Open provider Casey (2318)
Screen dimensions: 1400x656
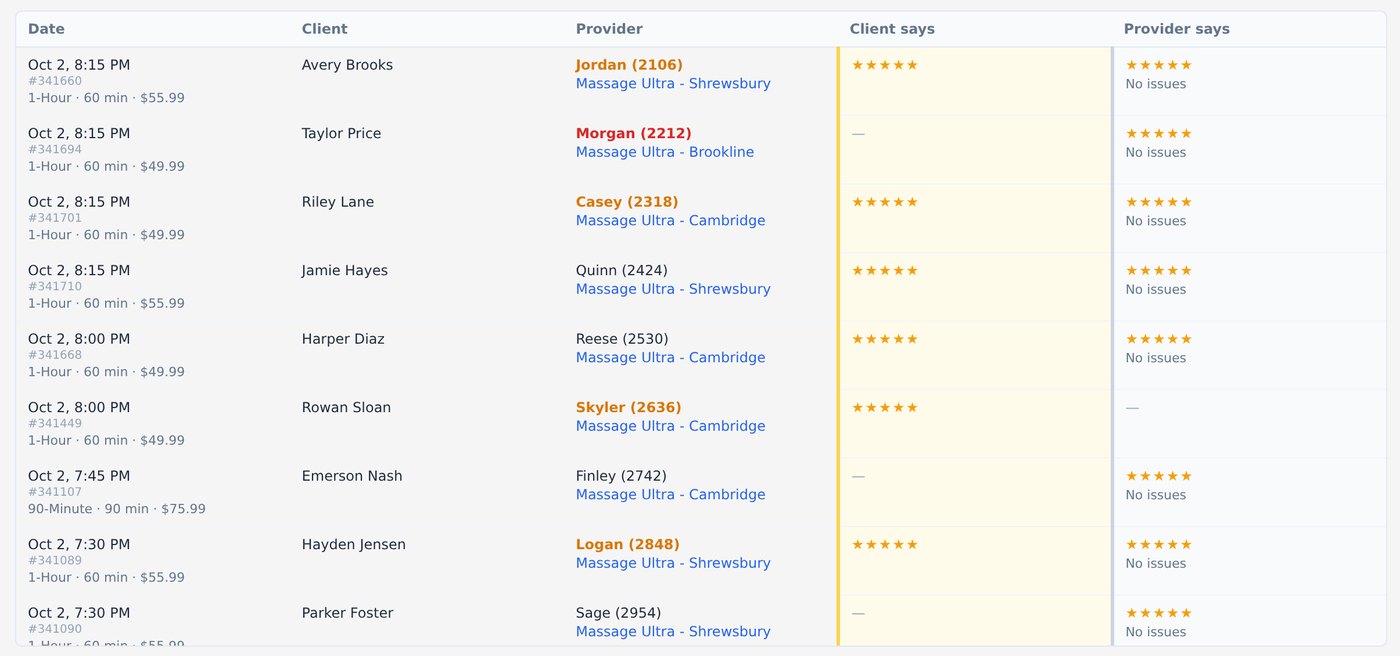[x=627, y=202]
